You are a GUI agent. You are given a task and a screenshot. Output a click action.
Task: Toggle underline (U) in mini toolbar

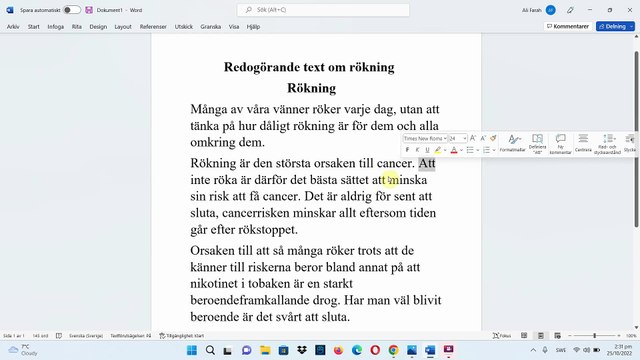(427, 150)
